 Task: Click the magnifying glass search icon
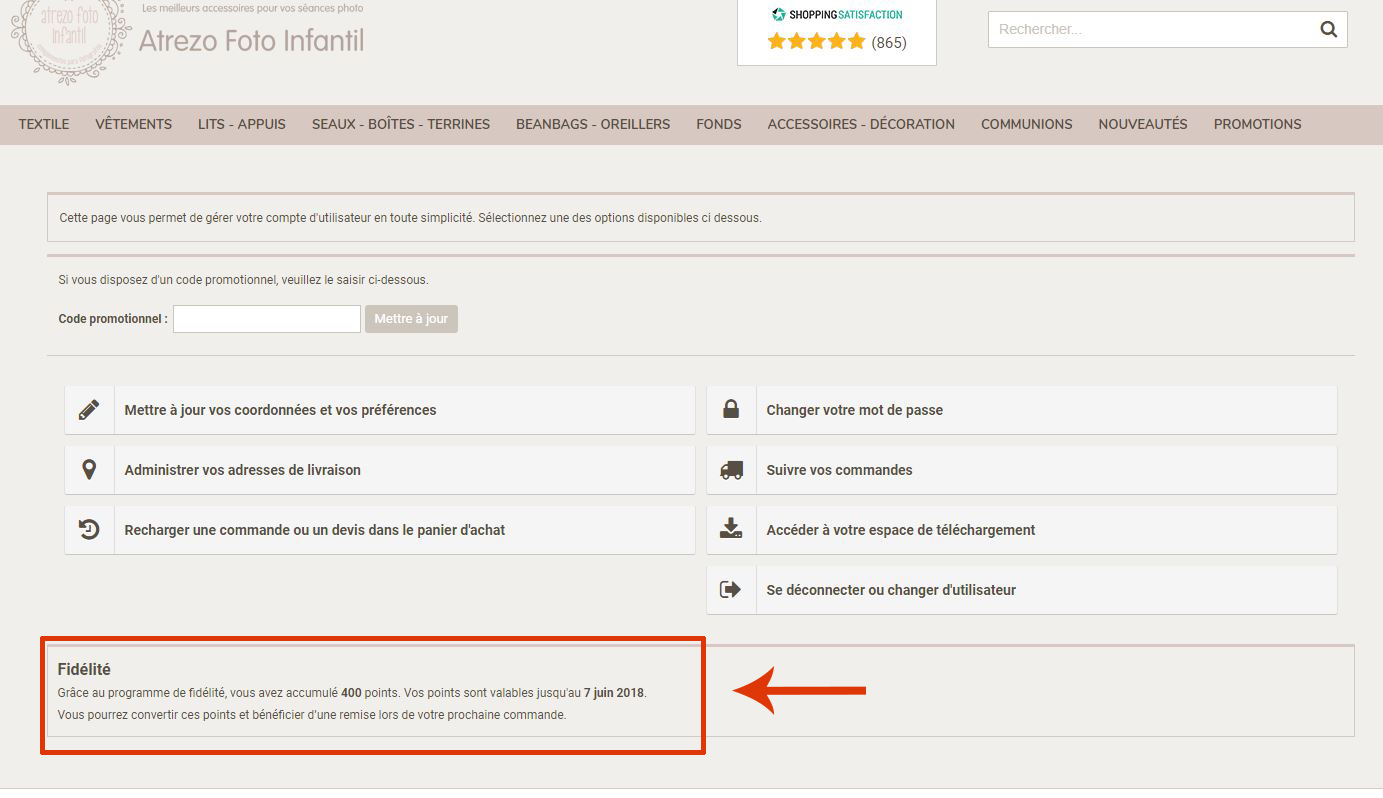click(x=1328, y=29)
